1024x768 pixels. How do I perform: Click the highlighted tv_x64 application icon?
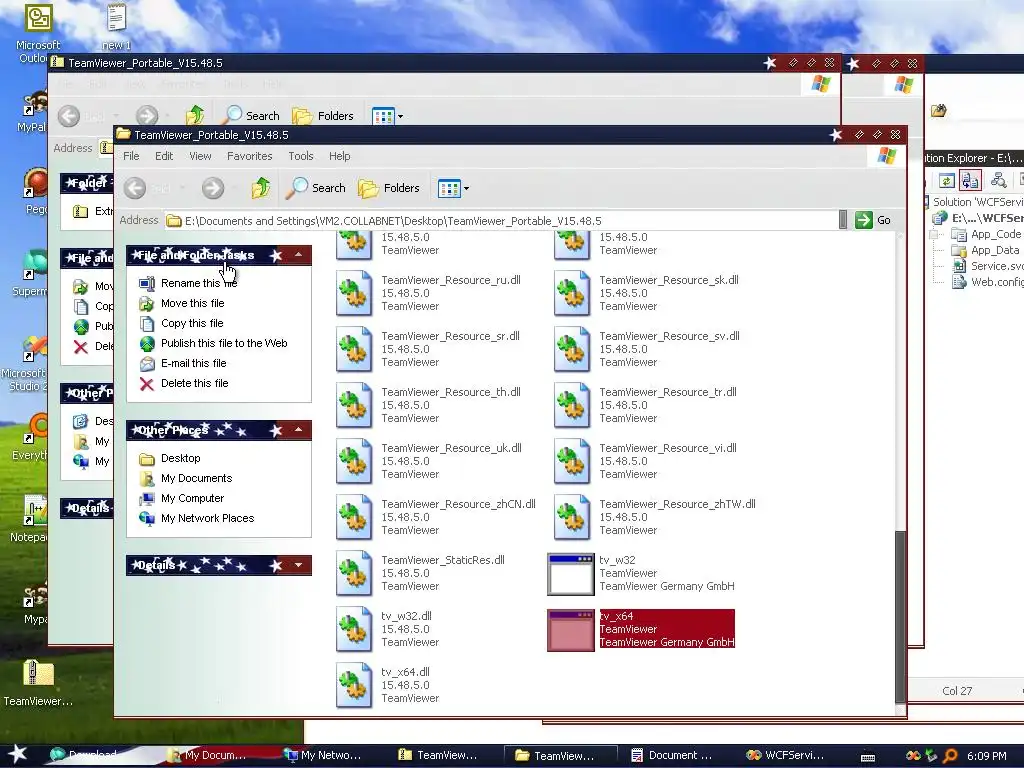point(571,631)
